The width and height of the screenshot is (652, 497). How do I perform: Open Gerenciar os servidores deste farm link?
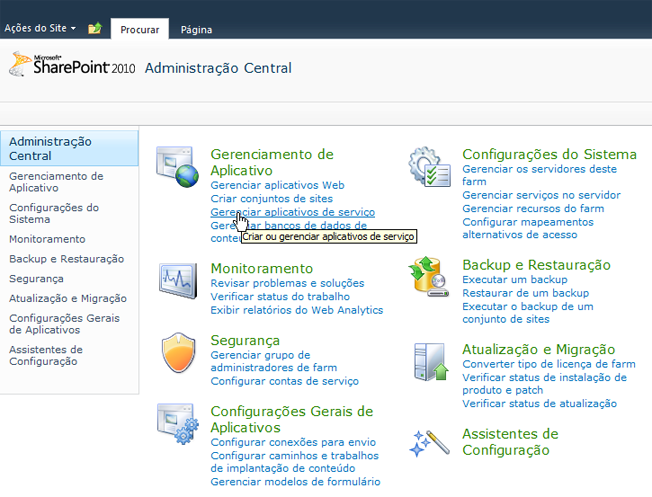(x=539, y=175)
